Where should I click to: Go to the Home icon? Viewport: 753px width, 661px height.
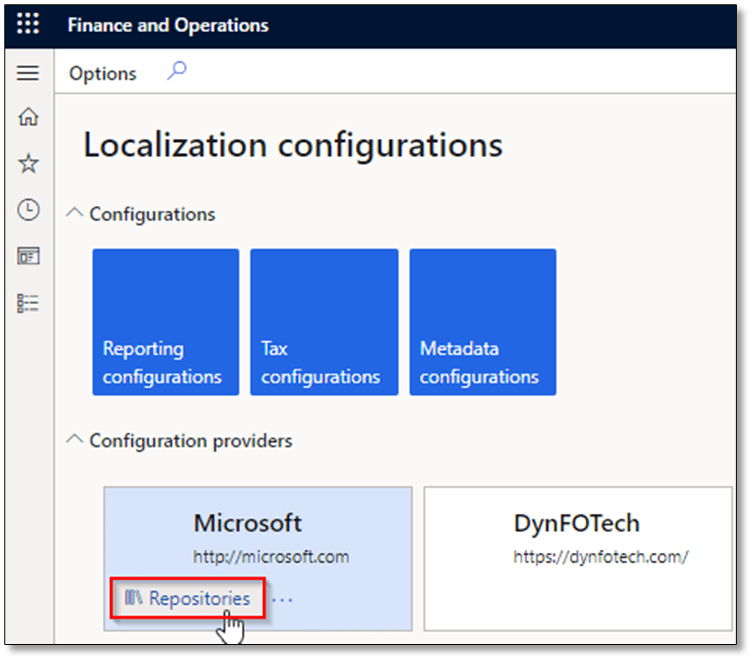click(x=28, y=117)
